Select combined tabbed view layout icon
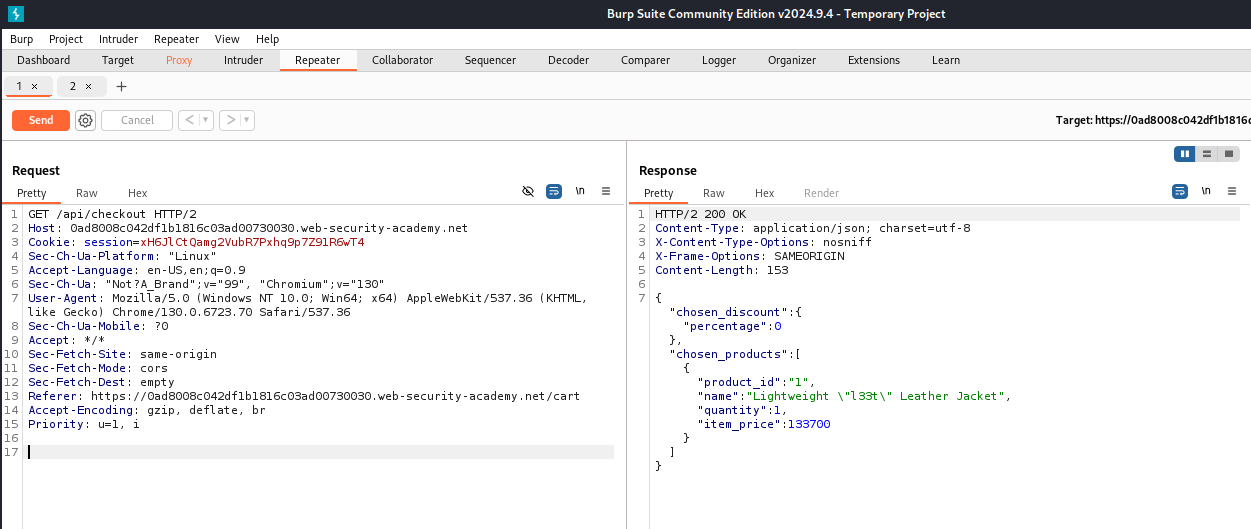The height and width of the screenshot is (529, 1251). (1229, 154)
